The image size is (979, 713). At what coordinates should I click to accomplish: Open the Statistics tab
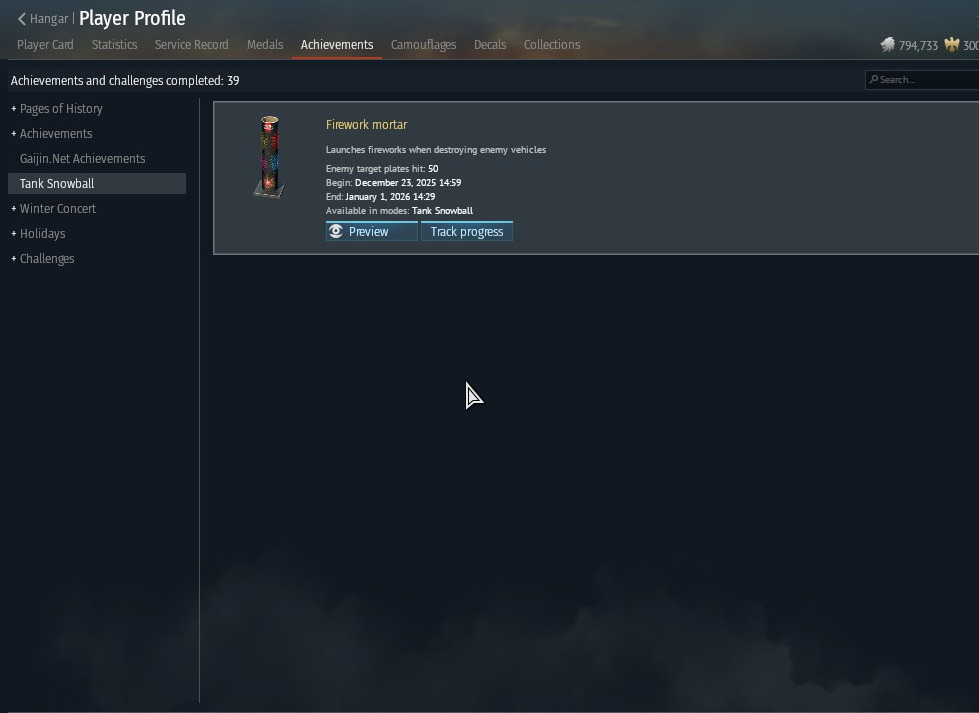click(x=114, y=45)
